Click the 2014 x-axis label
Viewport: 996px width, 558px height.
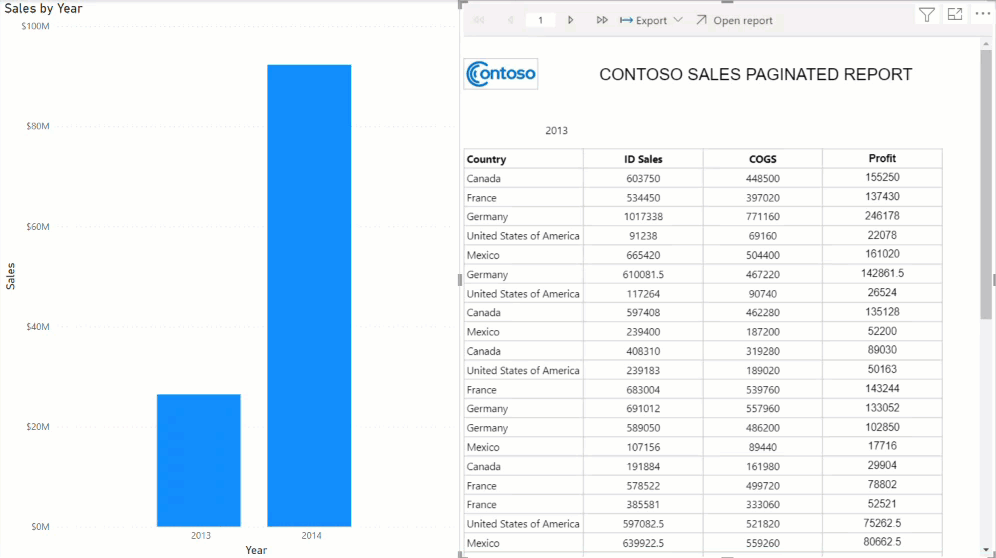[x=311, y=536]
